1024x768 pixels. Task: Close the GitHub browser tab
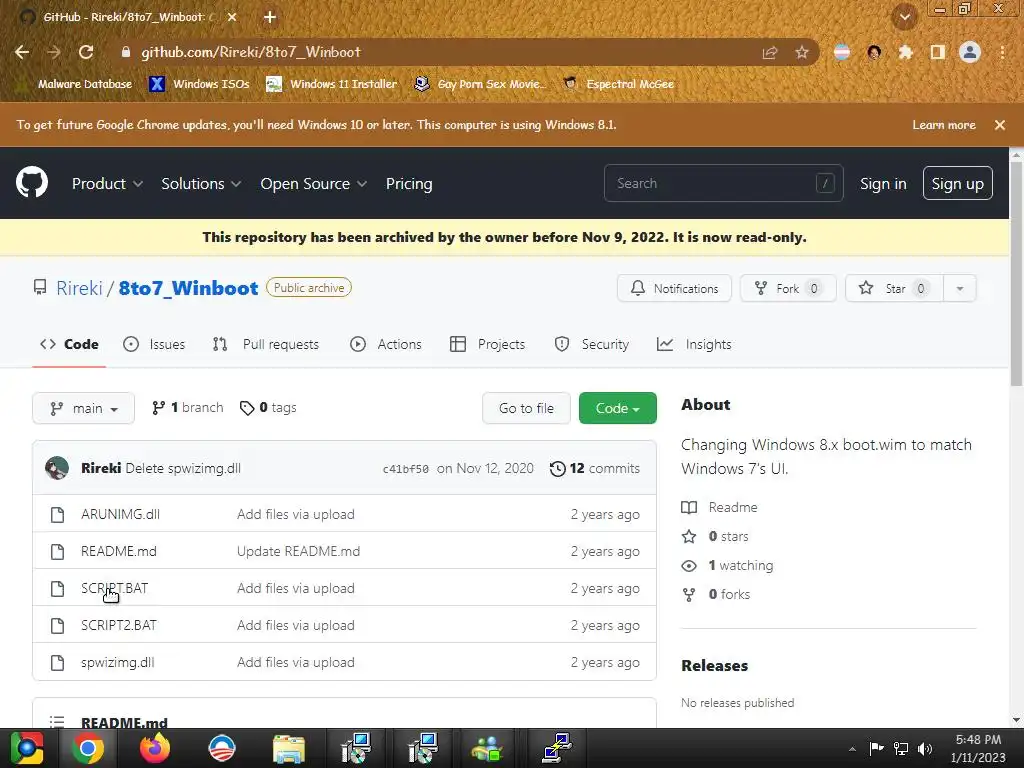point(232,17)
